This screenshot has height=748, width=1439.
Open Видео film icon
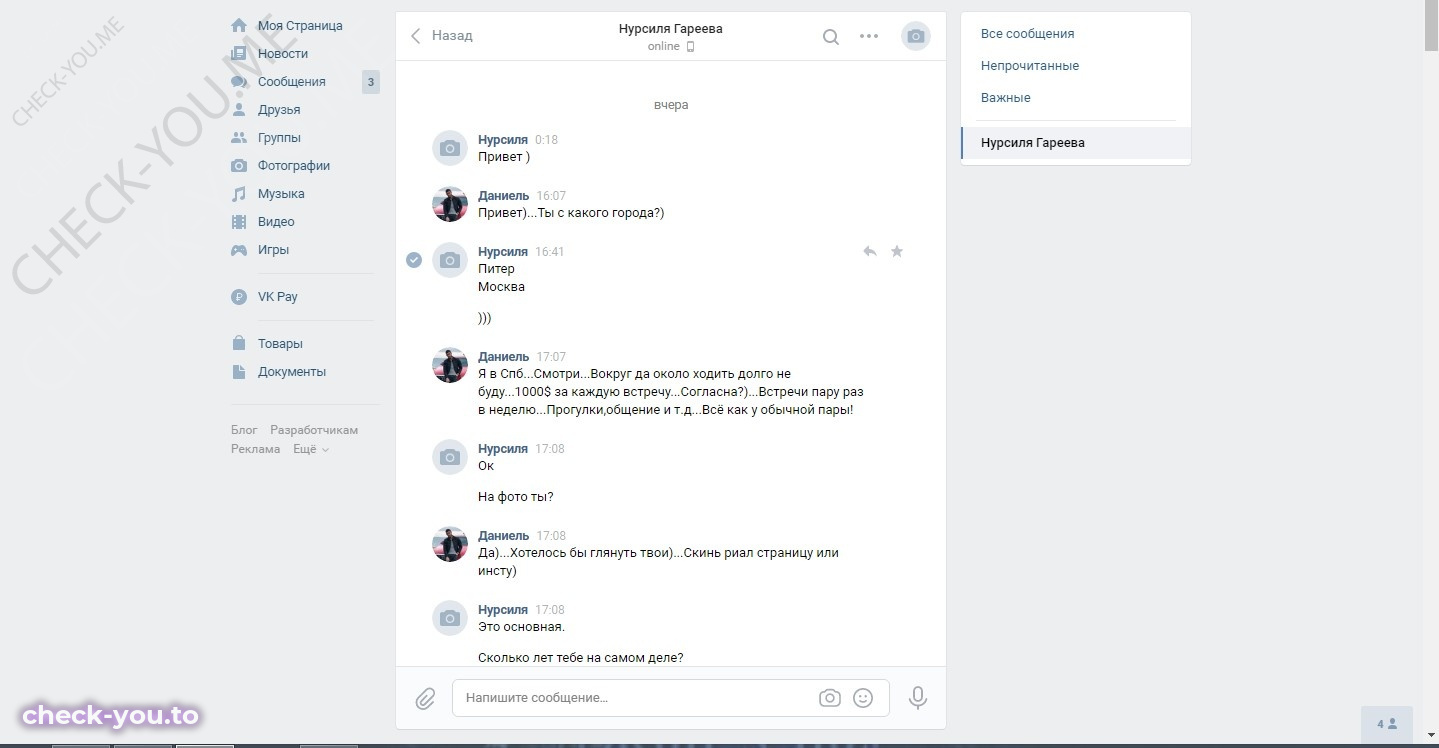(x=239, y=221)
